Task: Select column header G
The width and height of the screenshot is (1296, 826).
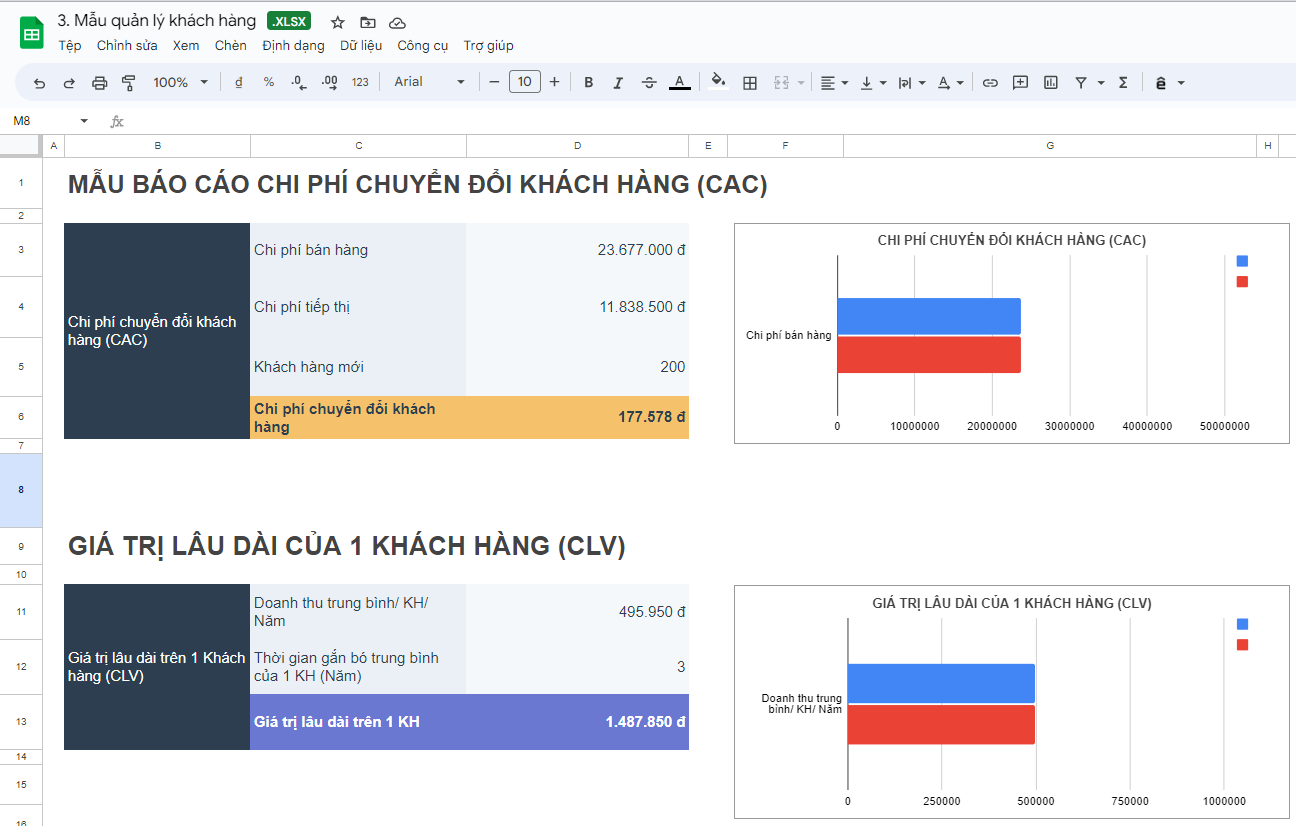Action: click(1050, 146)
